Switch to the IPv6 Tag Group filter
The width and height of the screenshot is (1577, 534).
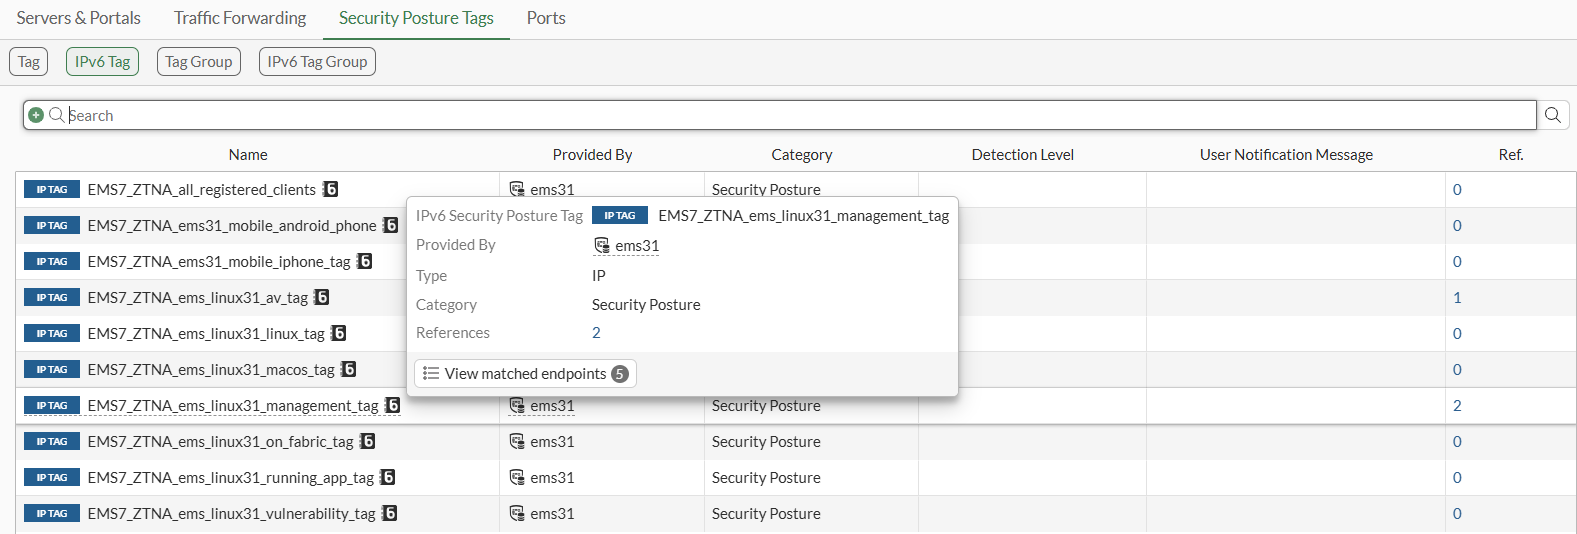pos(317,61)
